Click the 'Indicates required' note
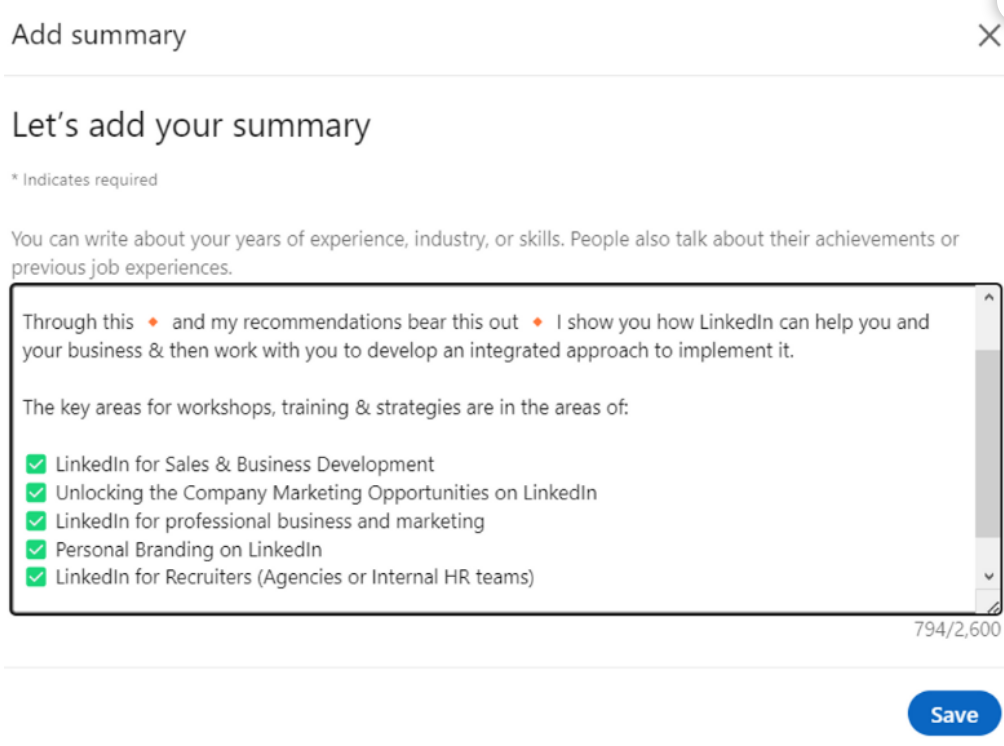The height and width of the screenshot is (746, 1004). coord(85,180)
